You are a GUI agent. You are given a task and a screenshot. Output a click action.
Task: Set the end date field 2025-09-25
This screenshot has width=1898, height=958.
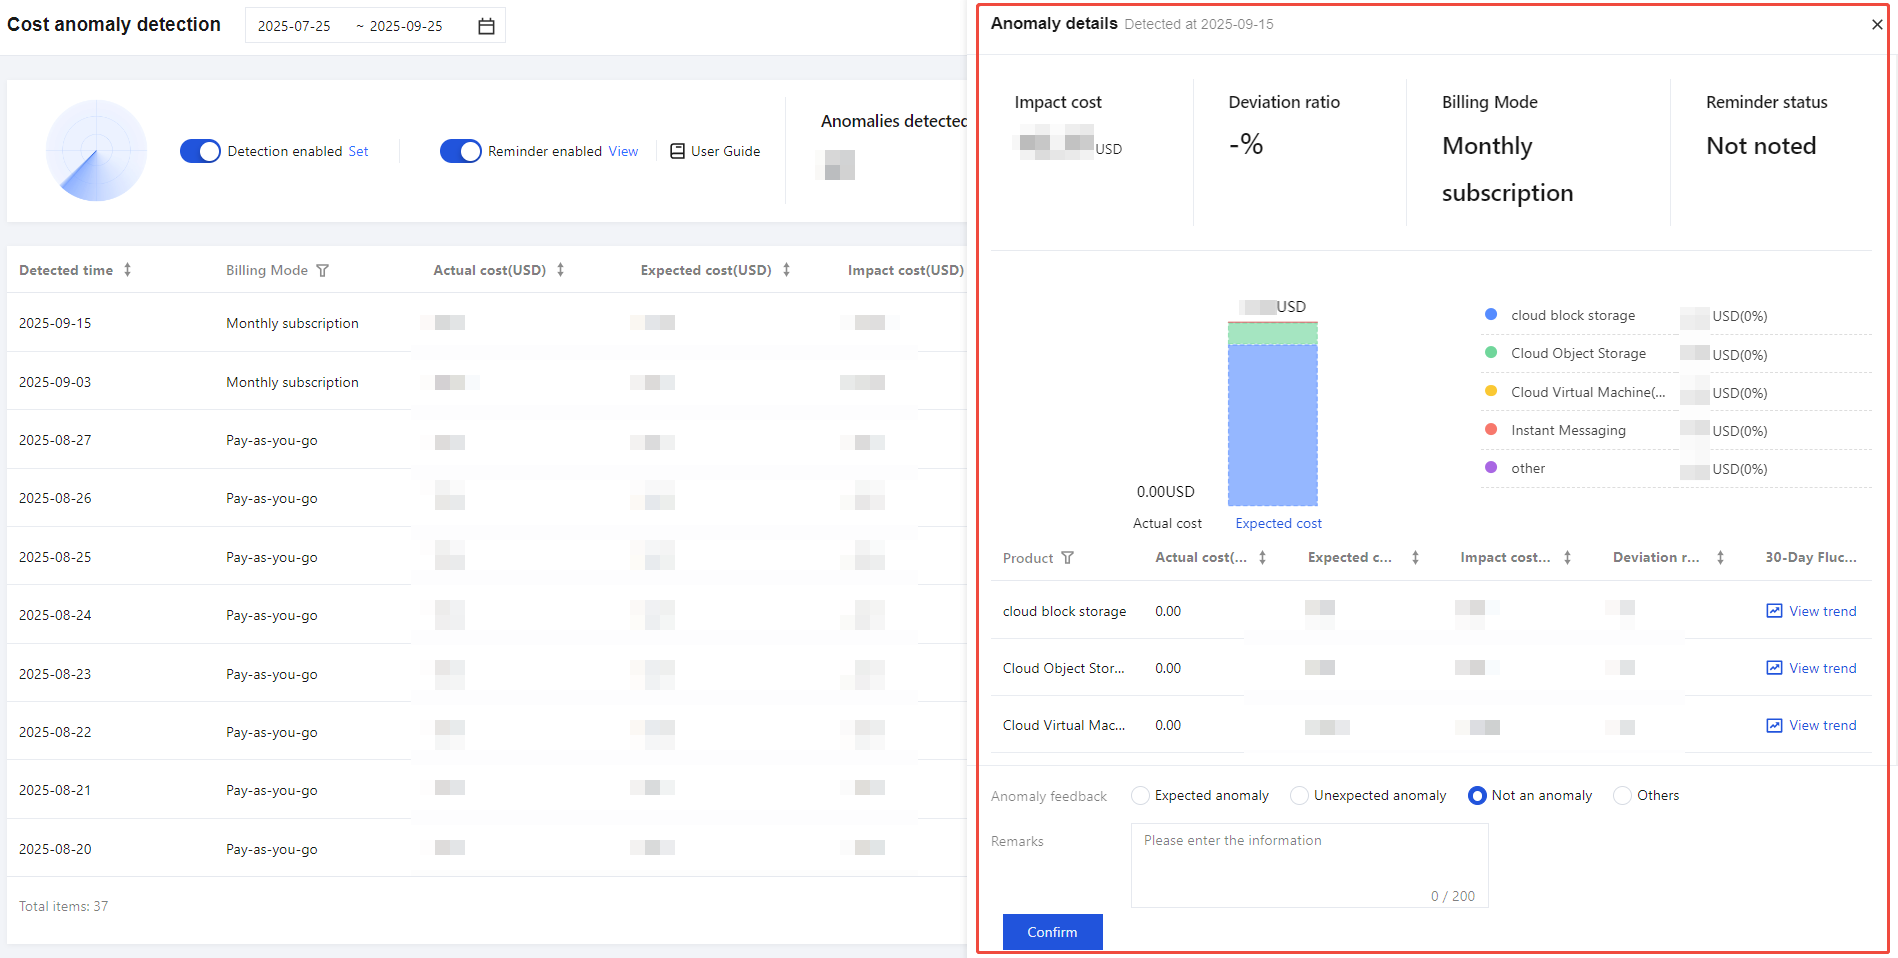pyautogui.click(x=406, y=26)
